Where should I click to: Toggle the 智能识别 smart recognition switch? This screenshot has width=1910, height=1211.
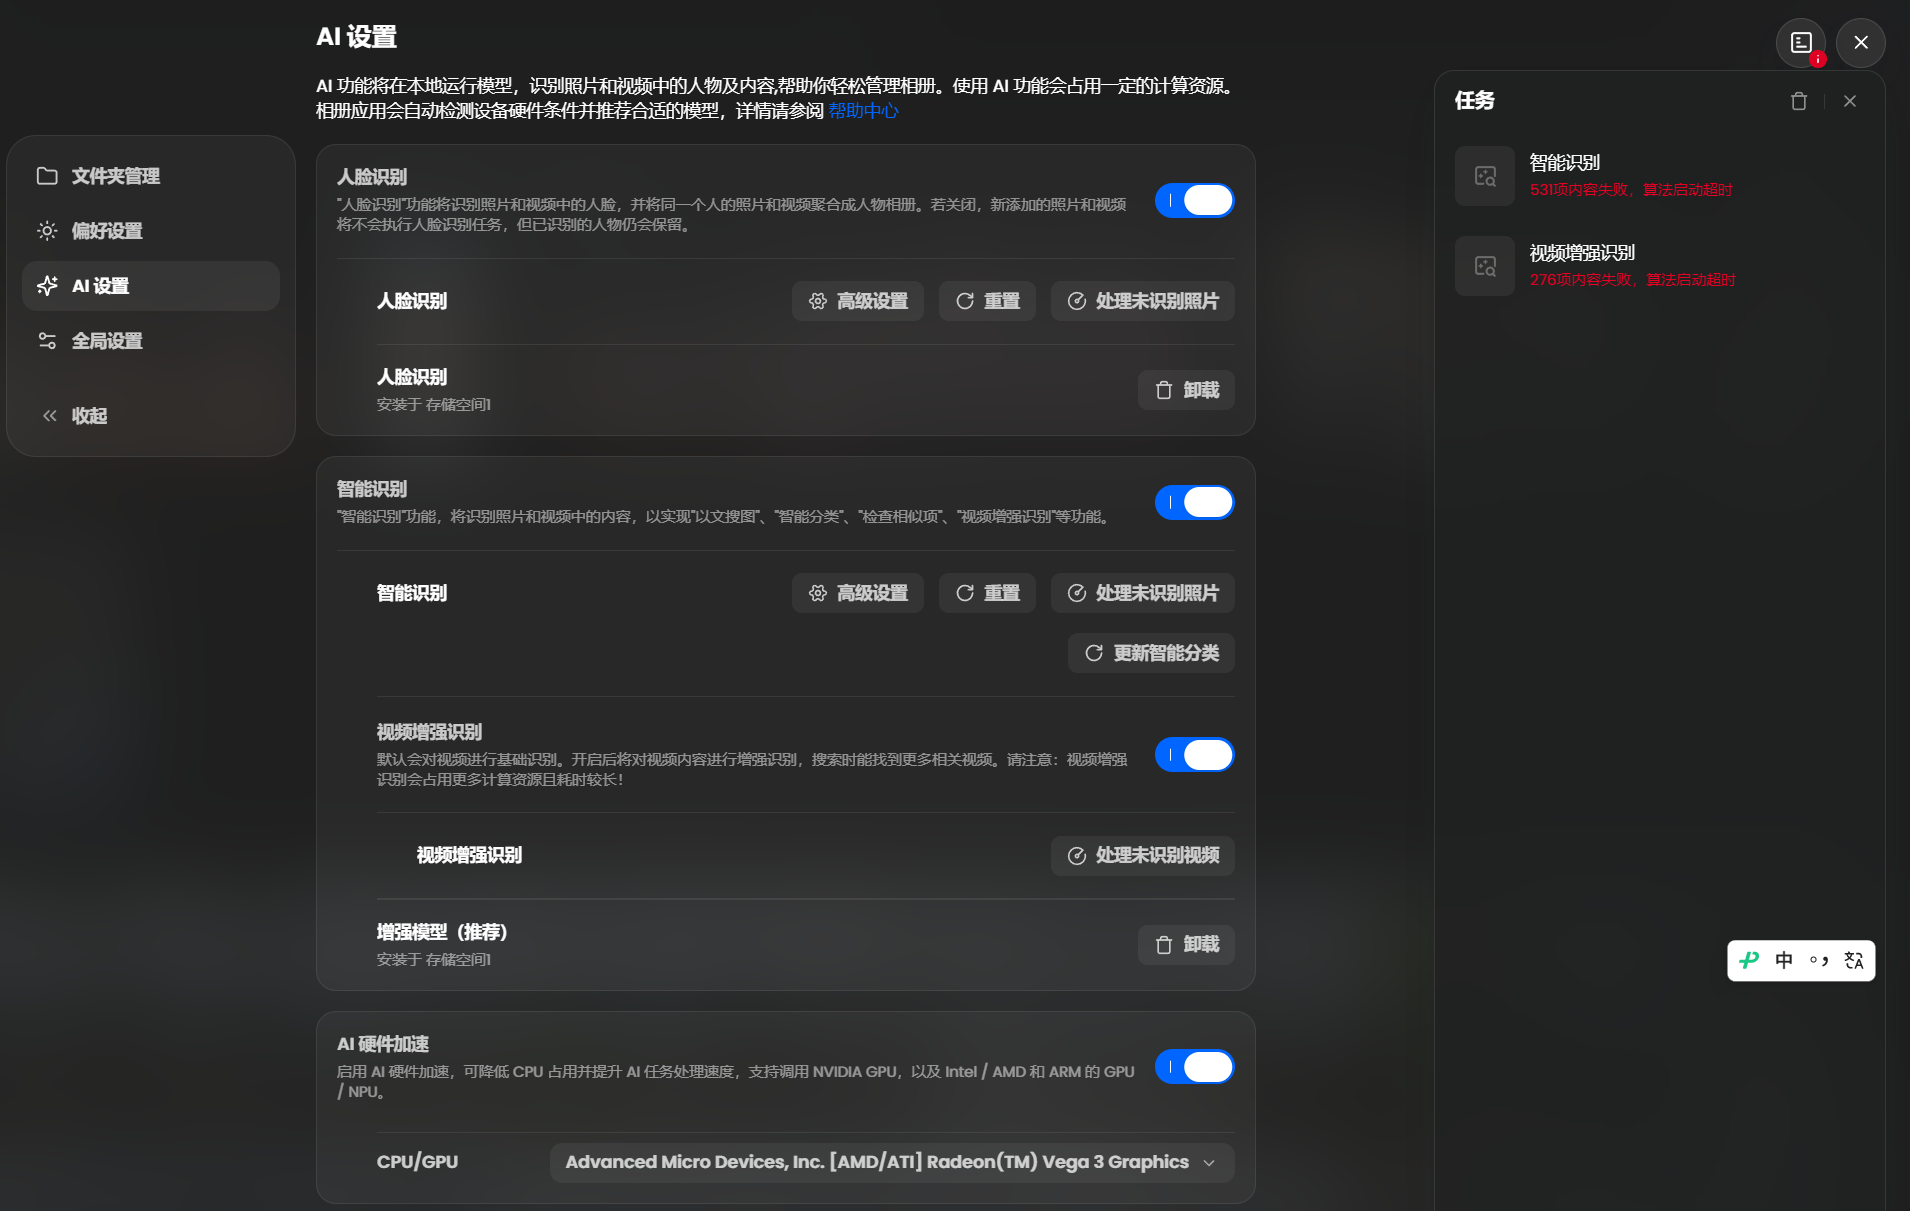(x=1194, y=503)
